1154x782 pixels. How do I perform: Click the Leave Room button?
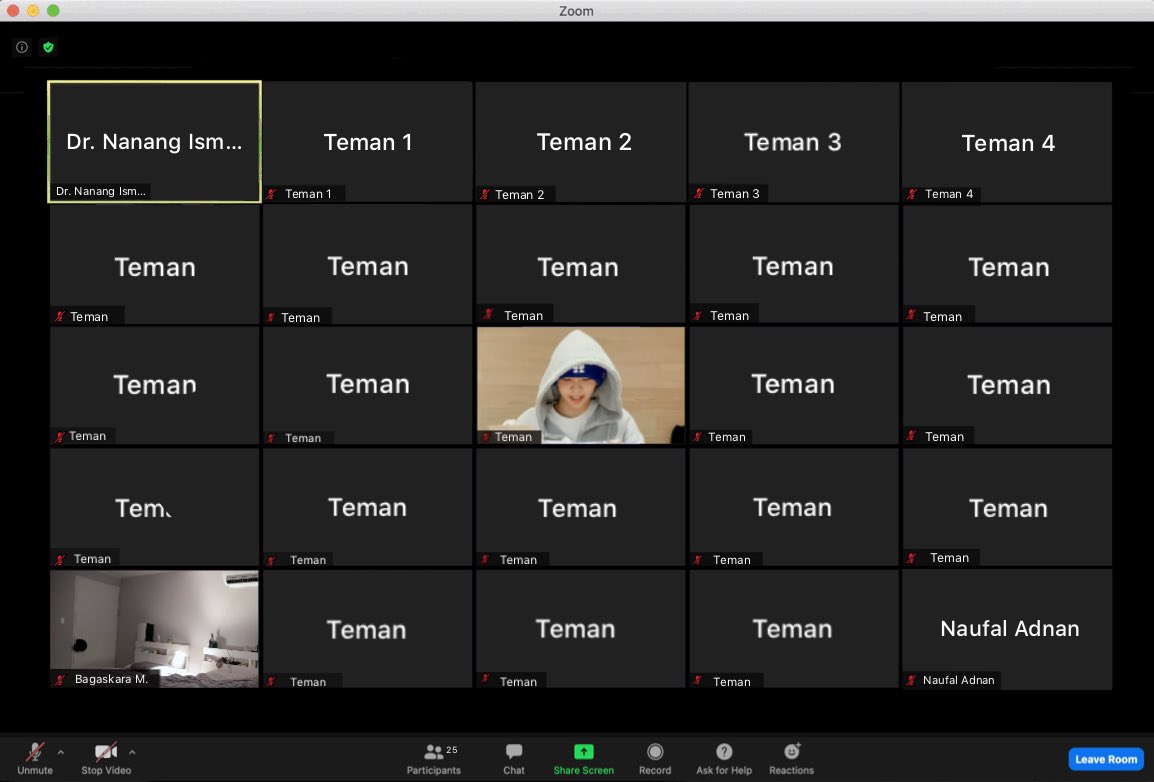click(x=1106, y=759)
